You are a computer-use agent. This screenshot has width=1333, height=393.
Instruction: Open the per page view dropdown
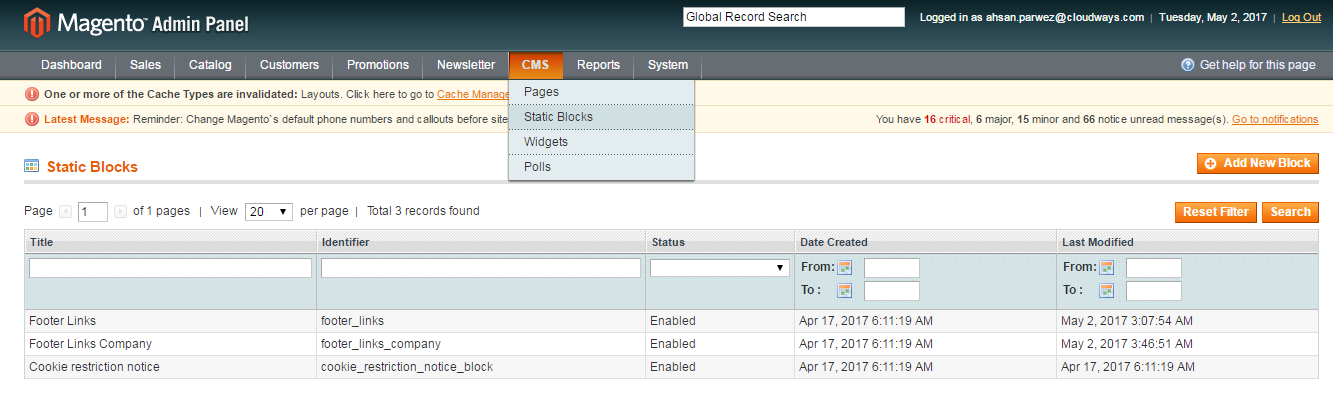[269, 212]
